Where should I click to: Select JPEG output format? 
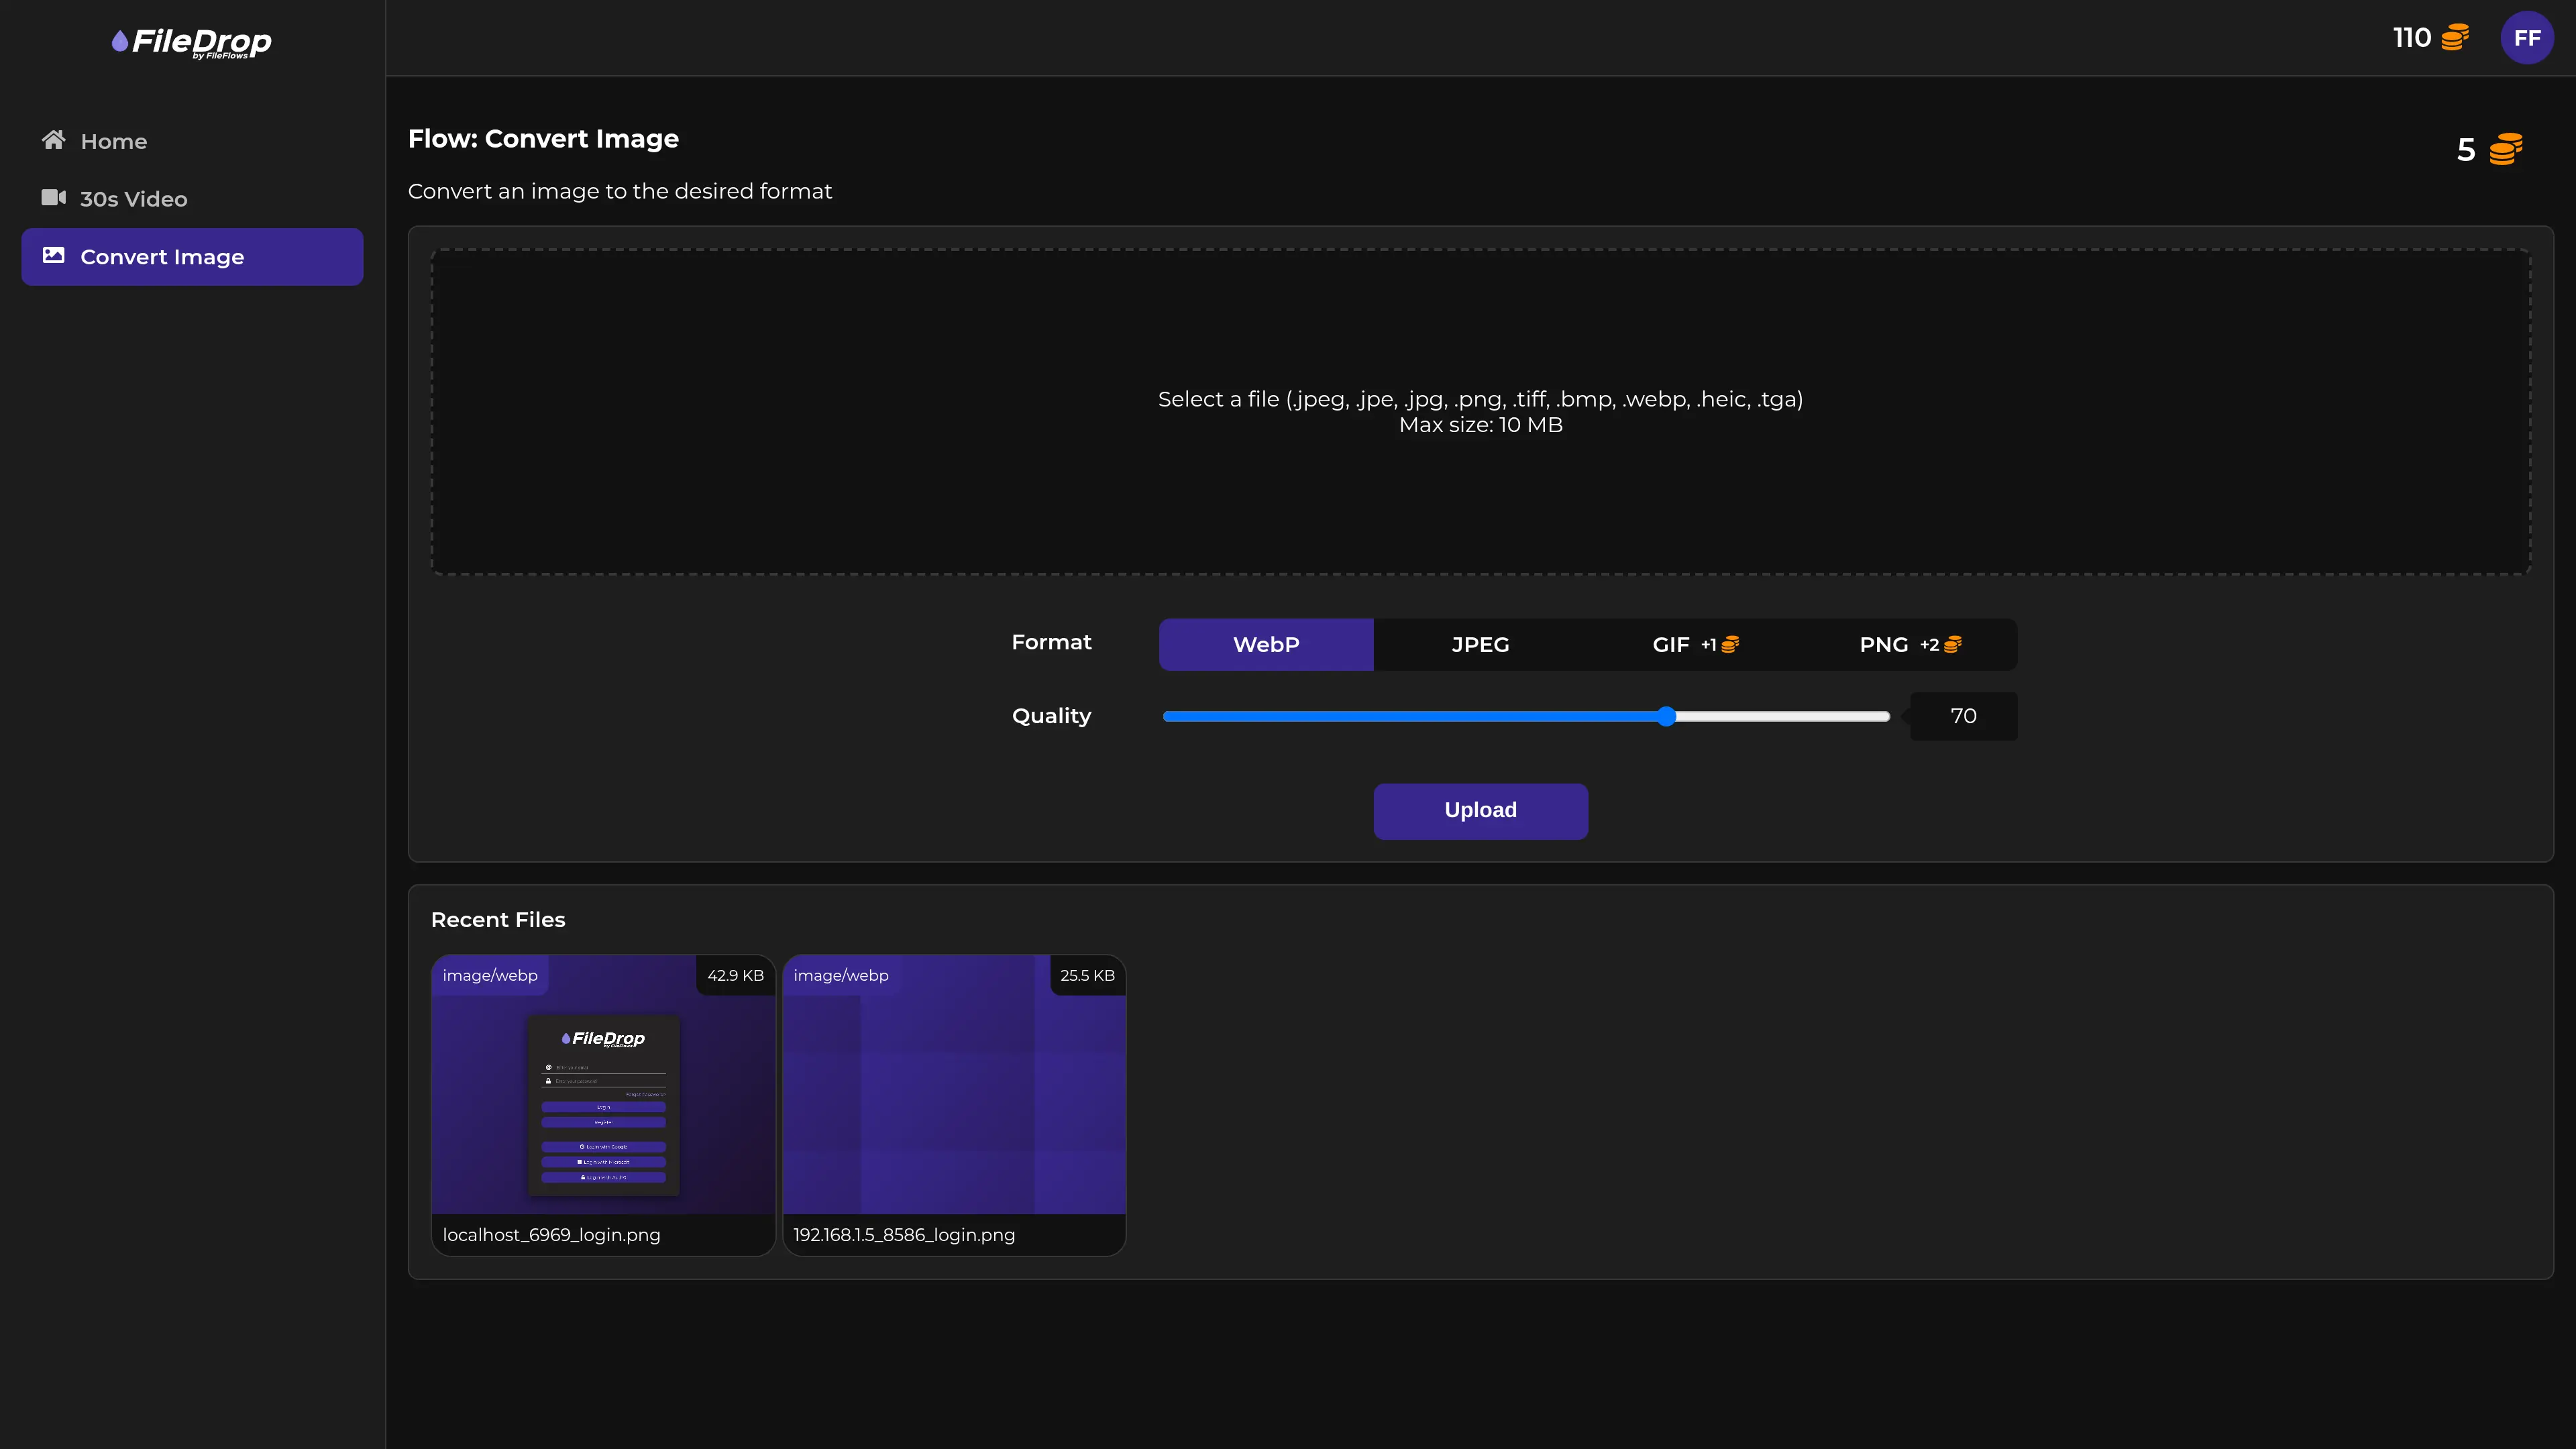1480,645
